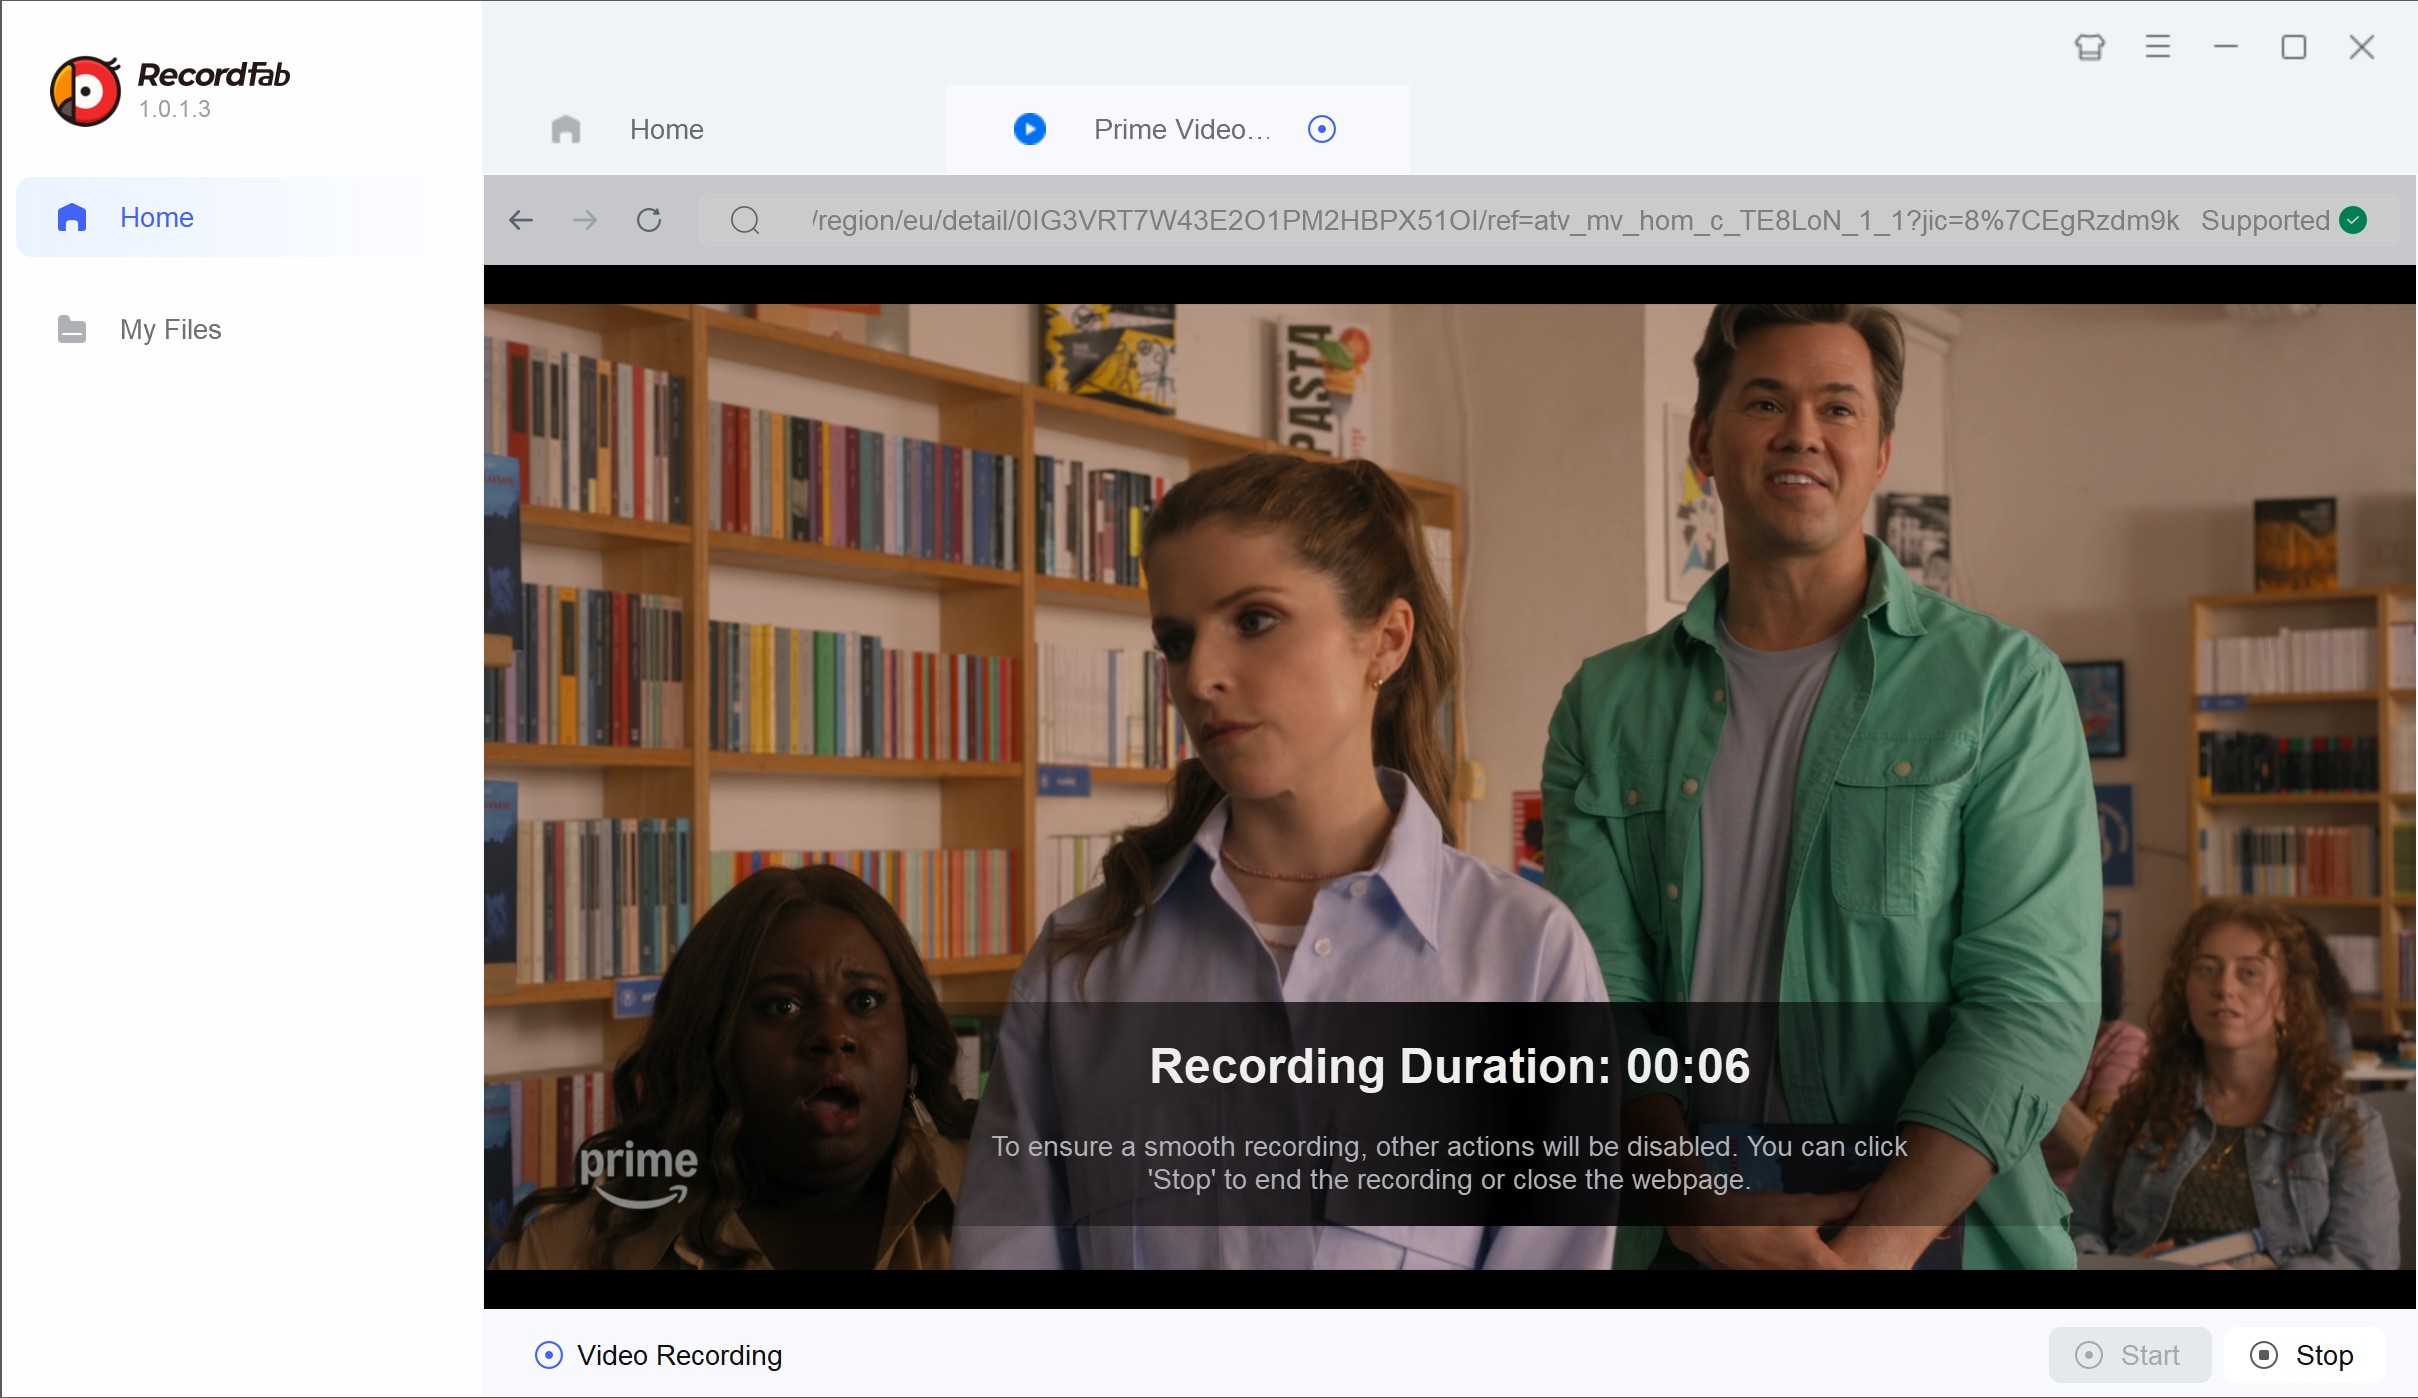Click the Home tab house icon
Image resolution: width=2418 pixels, height=1398 pixels.
566,129
